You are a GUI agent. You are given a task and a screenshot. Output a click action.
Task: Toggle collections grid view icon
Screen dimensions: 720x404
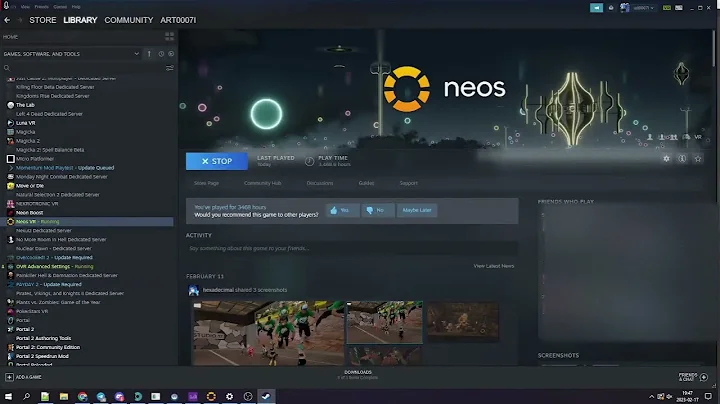click(x=169, y=37)
